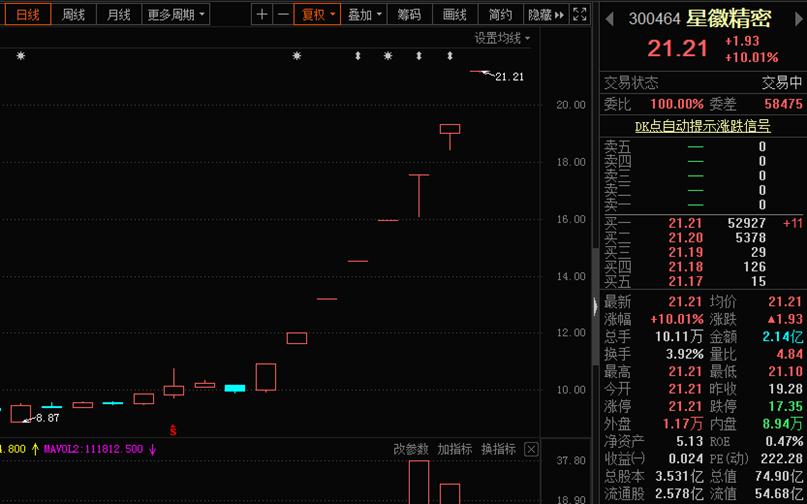Zoom out chart with minus button
This screenshot has height=504, width=807.
(283, 14)
